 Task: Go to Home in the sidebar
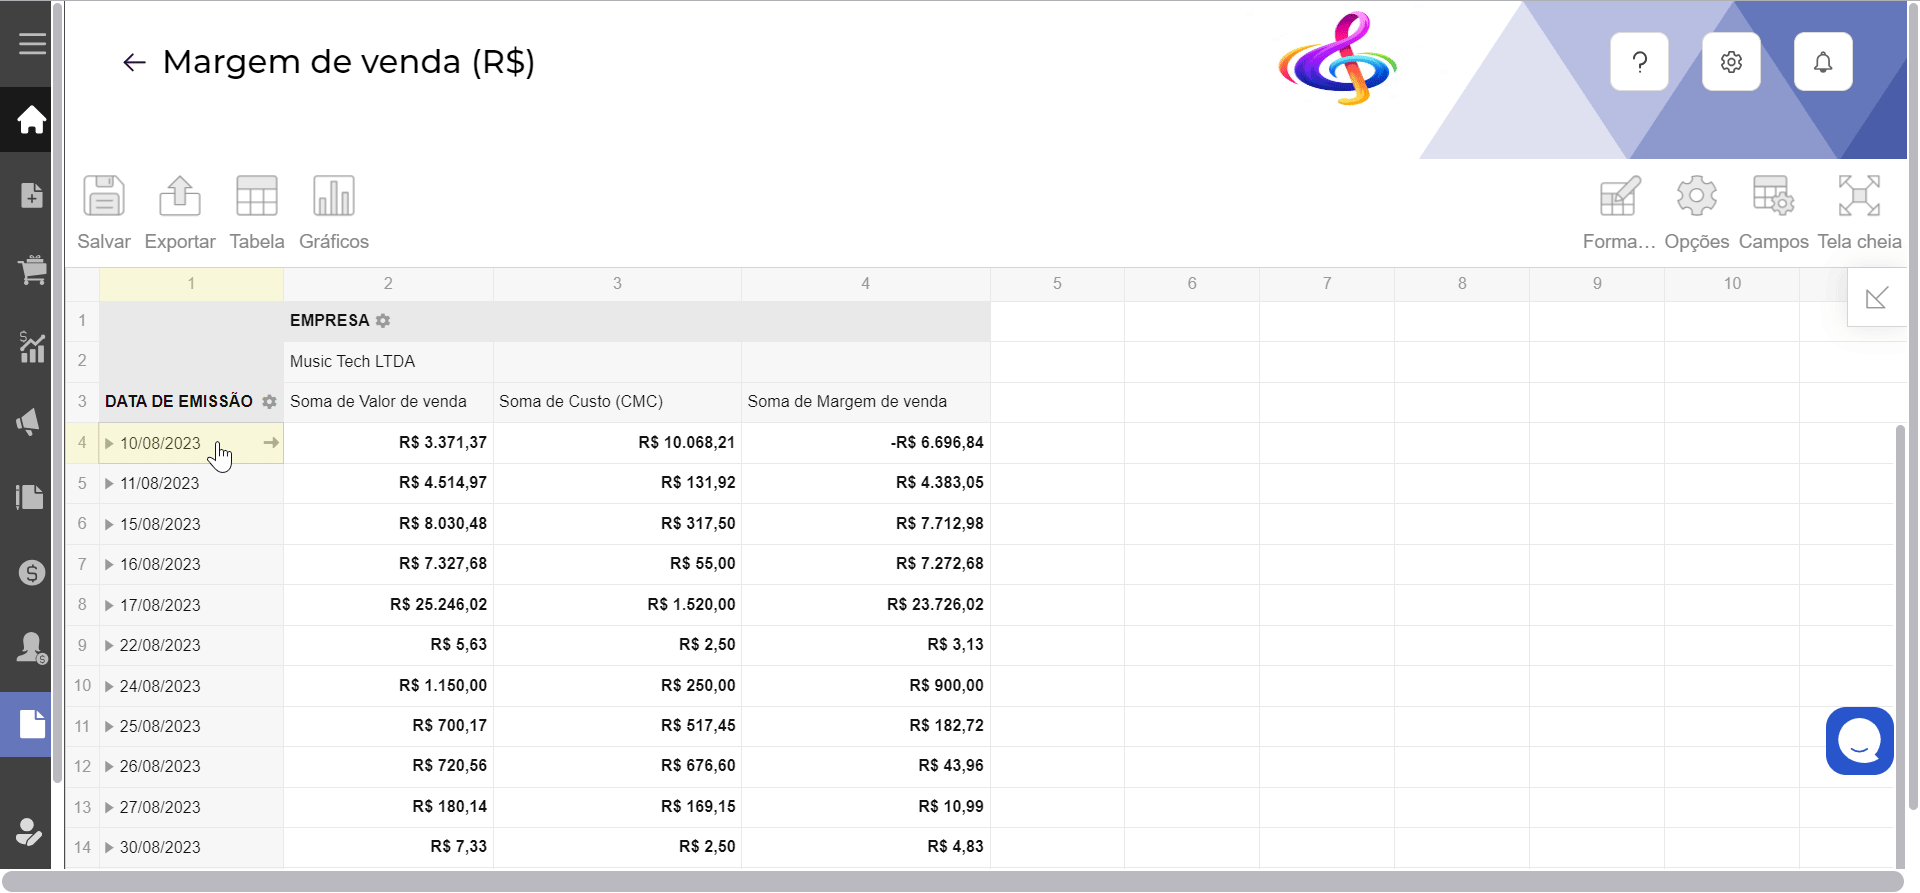(31, 120)
